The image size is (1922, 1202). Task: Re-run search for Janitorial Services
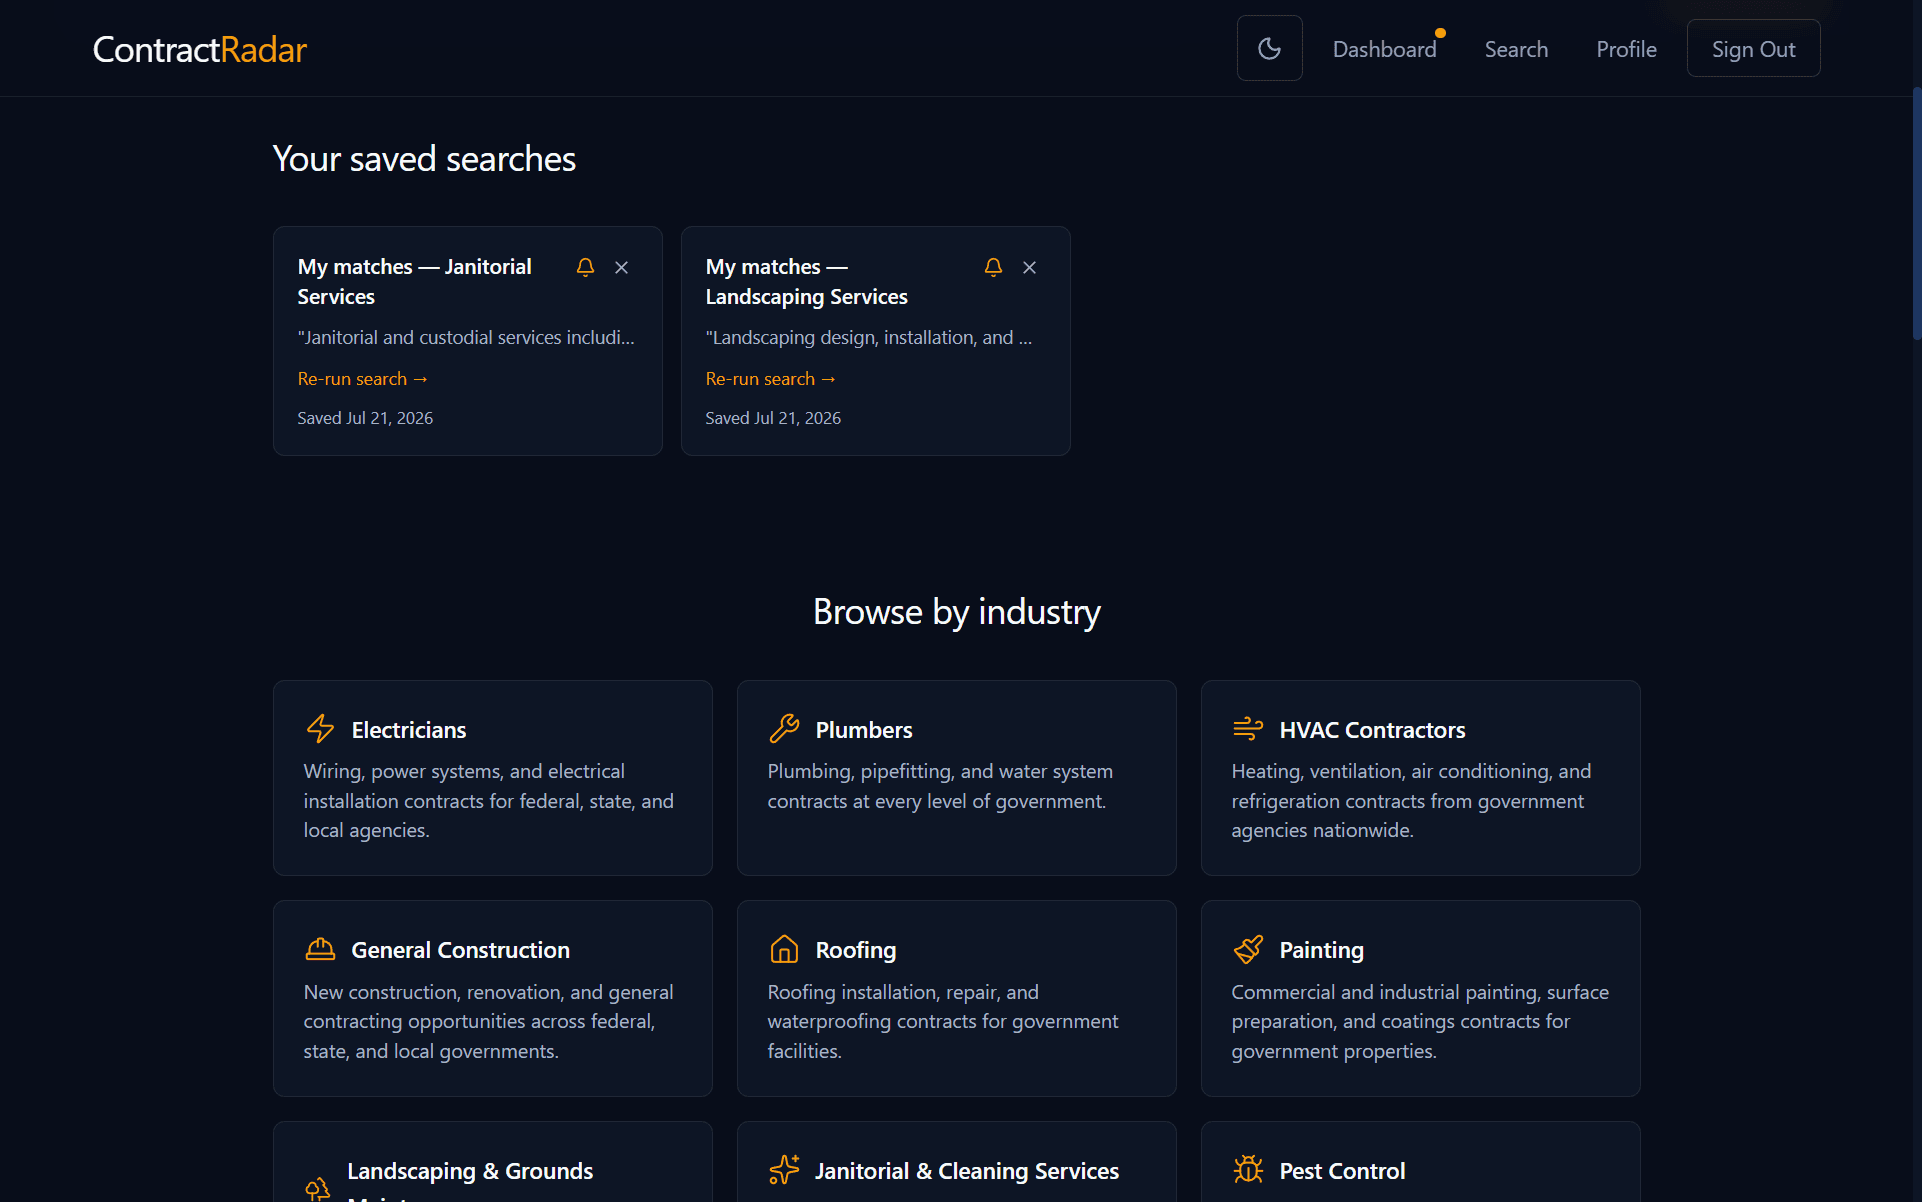[x=362, y=379]
